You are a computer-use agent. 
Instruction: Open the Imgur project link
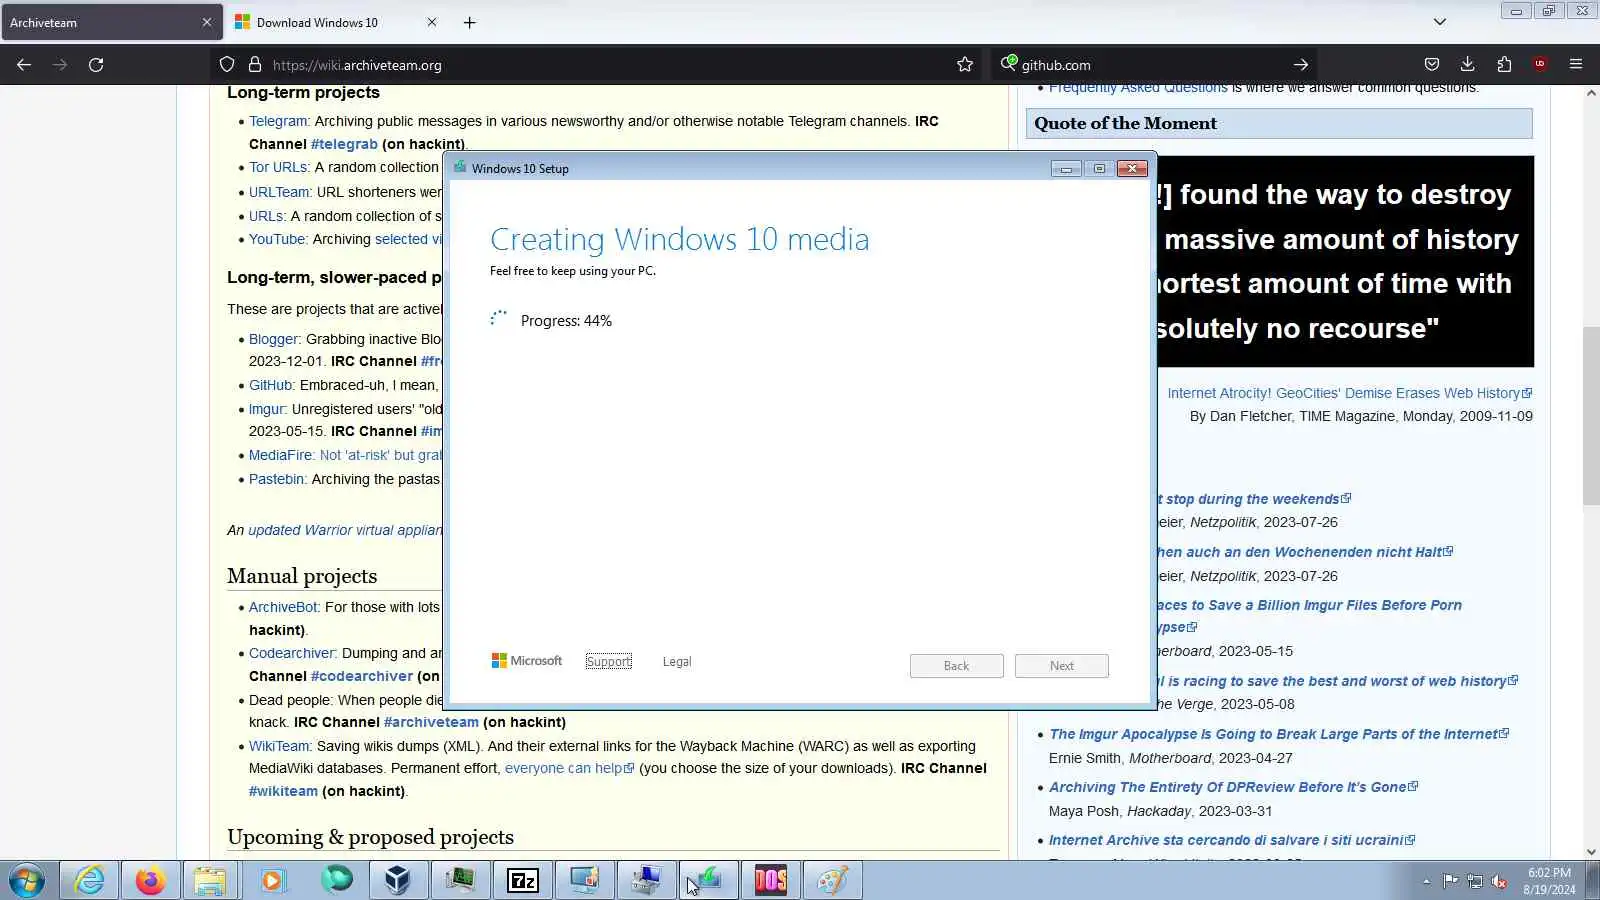coord(268,409)
